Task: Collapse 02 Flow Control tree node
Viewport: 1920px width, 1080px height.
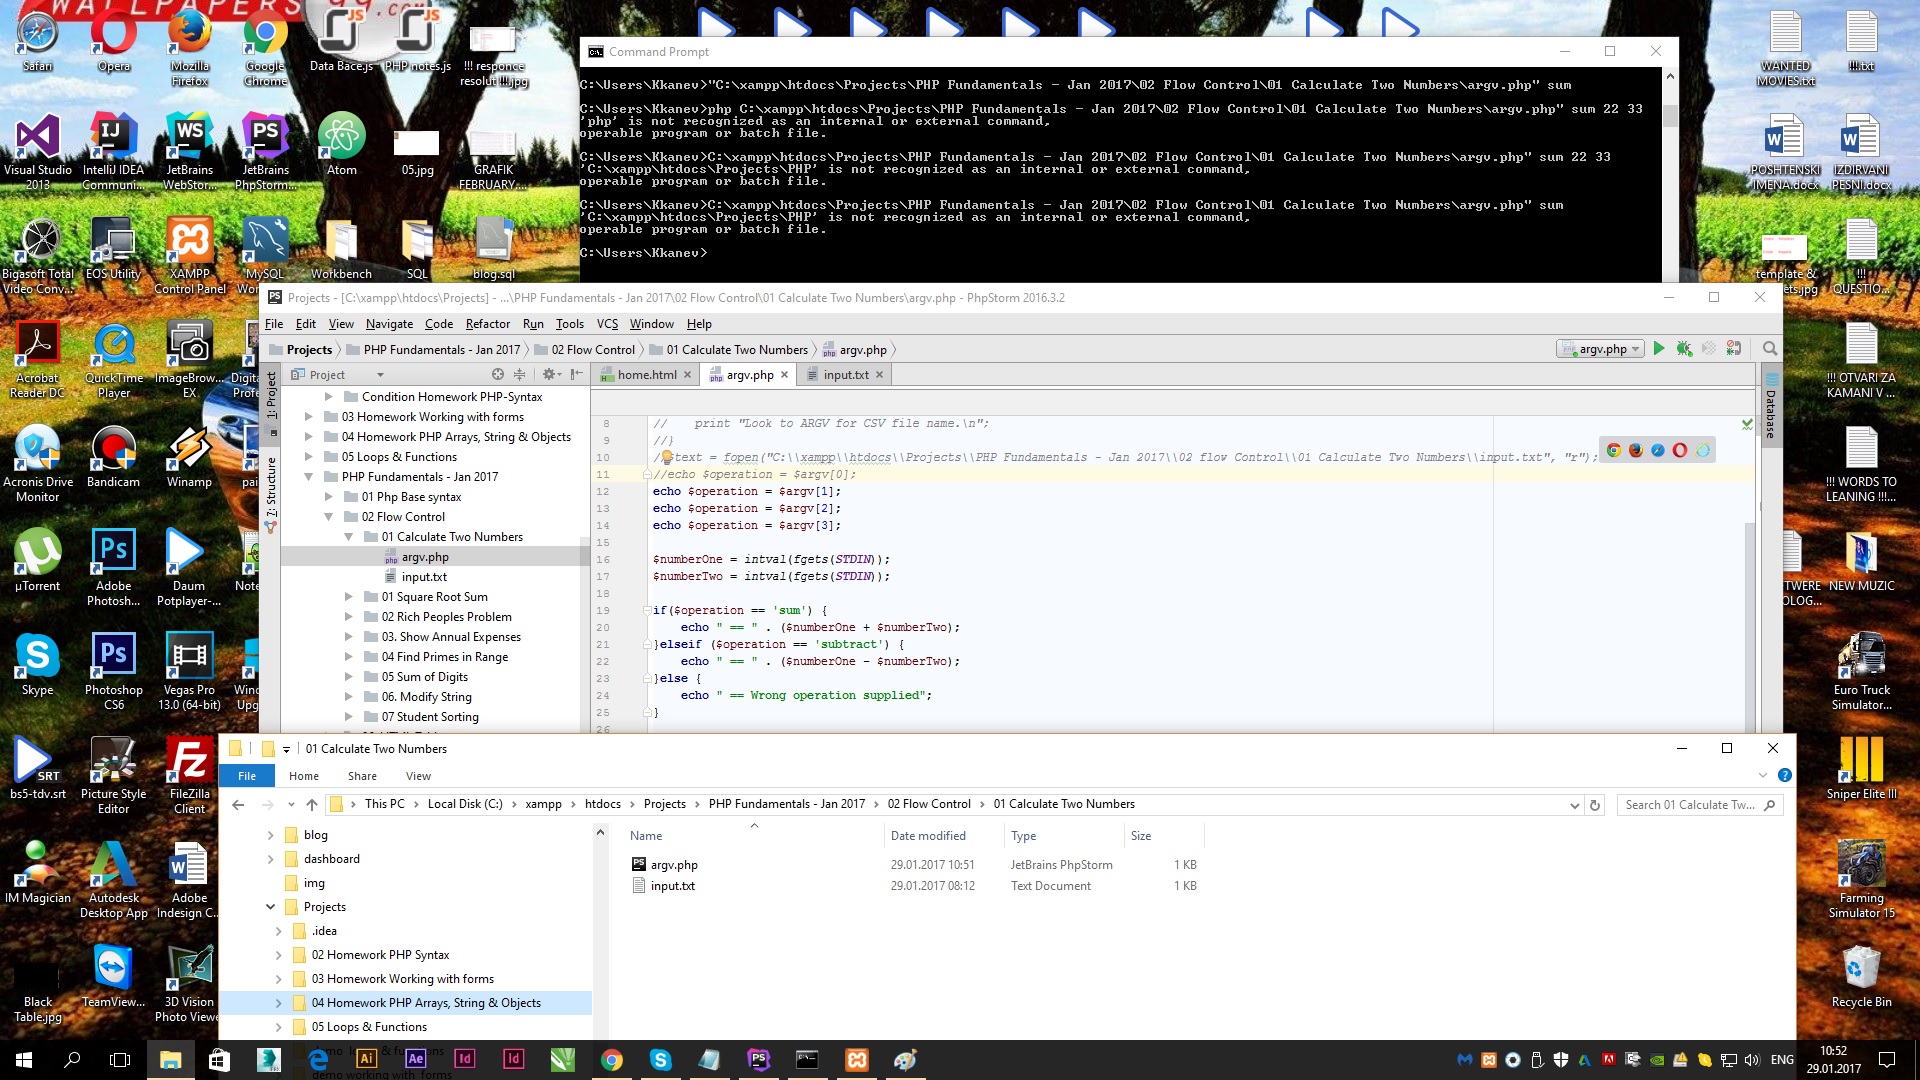Action: [328, 517]
